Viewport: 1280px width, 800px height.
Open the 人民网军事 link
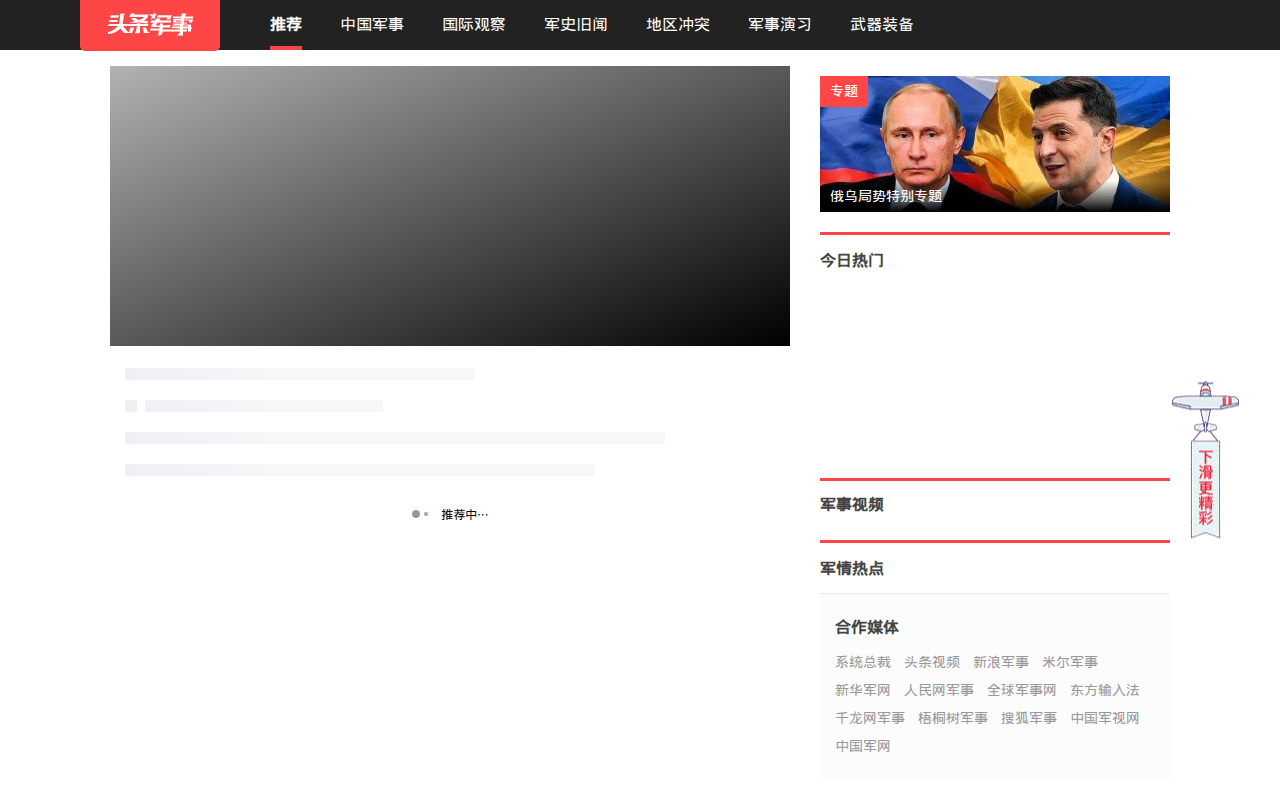[939, 690]
